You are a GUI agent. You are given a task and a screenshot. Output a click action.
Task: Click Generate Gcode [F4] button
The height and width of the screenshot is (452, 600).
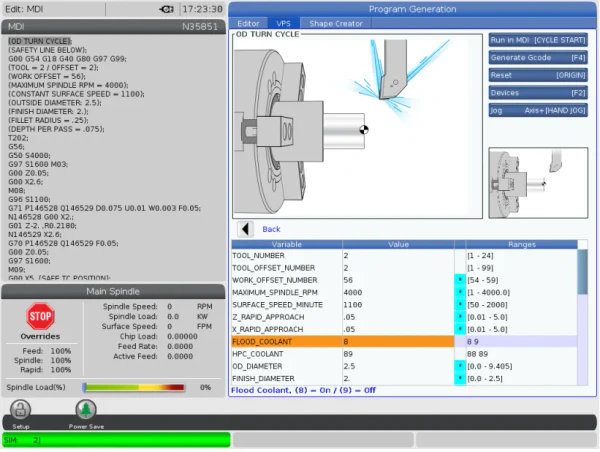coord(538,58)
